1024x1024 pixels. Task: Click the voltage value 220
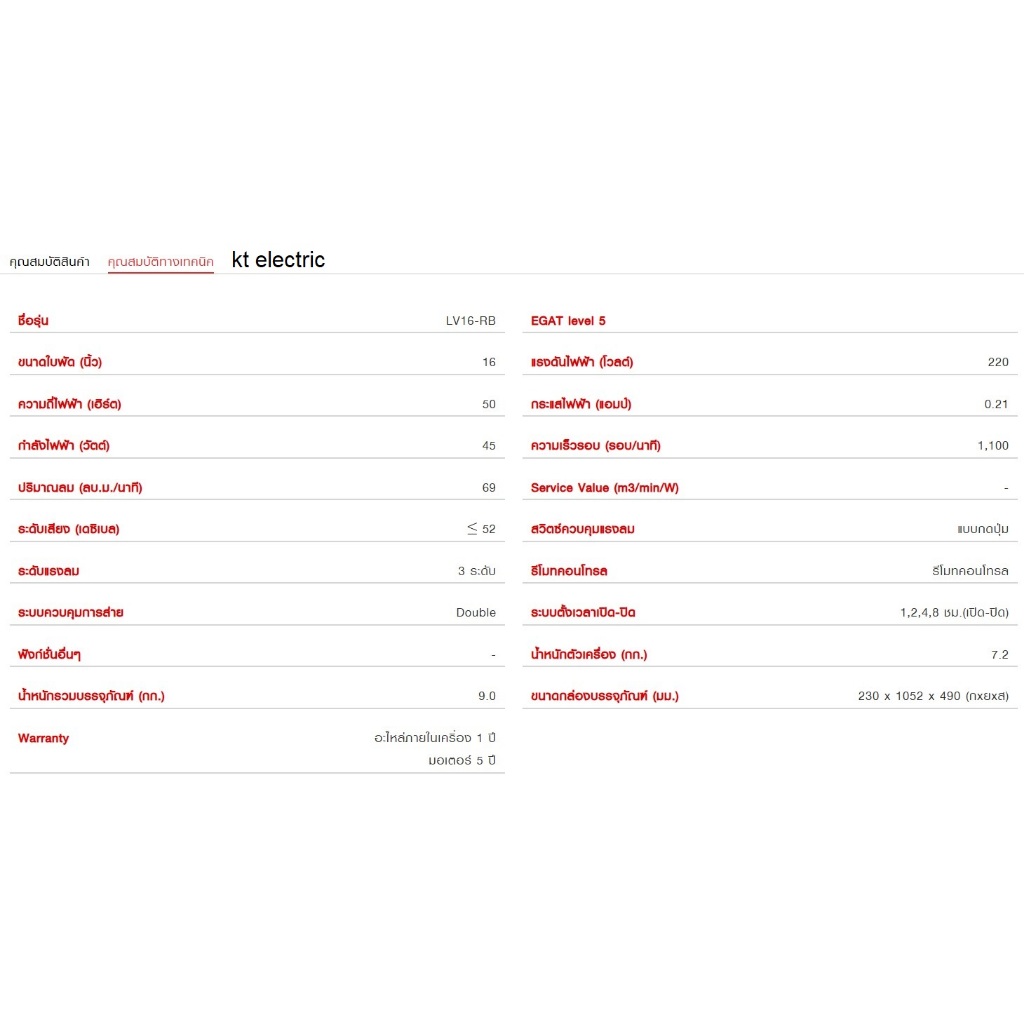coord(998,362)
